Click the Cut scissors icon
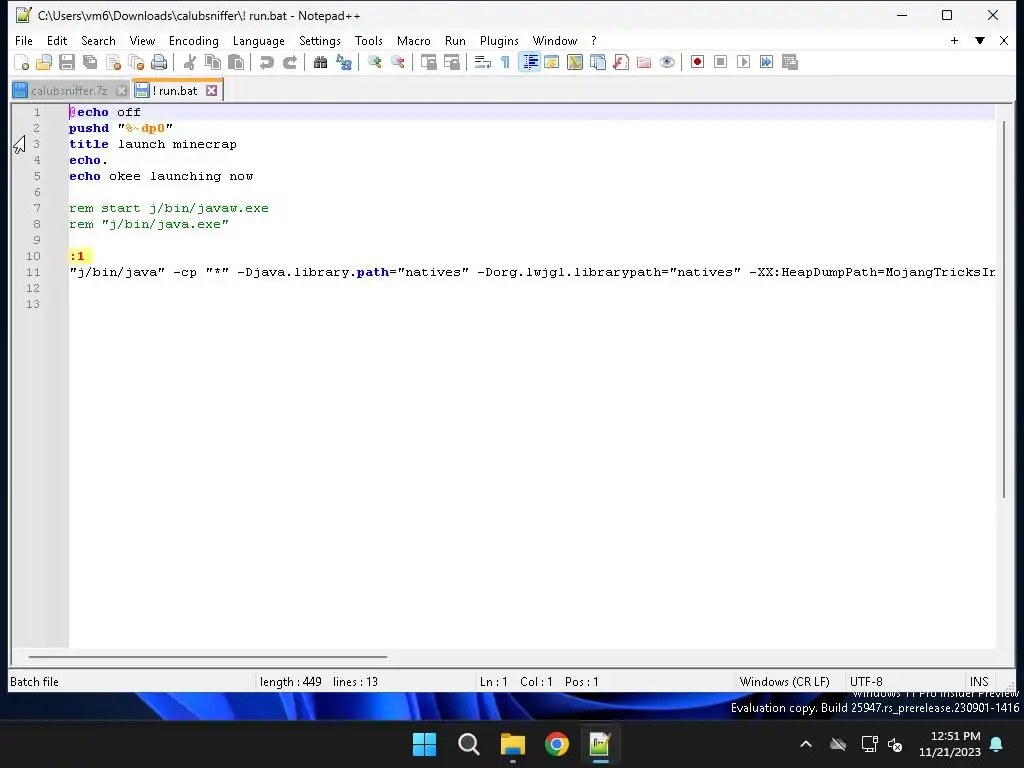Image resolution: width=1024 pixels, height=768 pixels. tap(189, 63)
